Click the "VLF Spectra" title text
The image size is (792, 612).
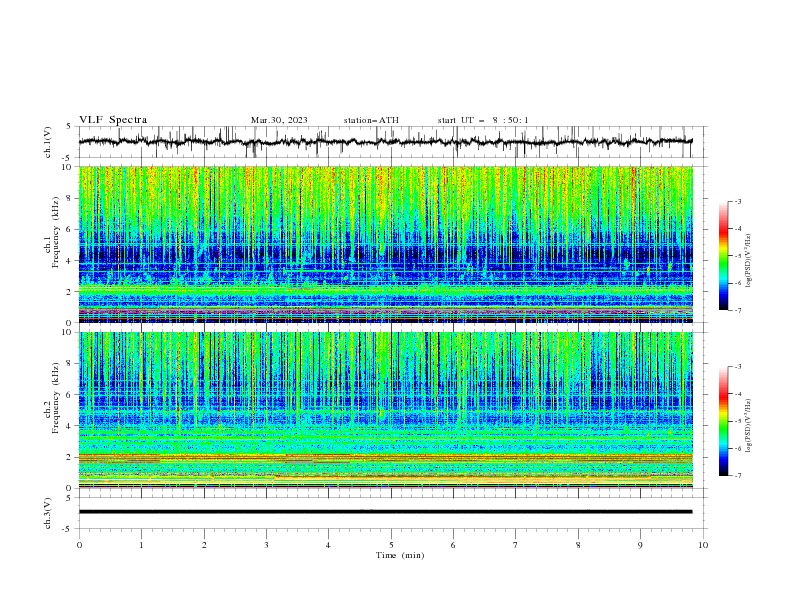pos(113,120)
